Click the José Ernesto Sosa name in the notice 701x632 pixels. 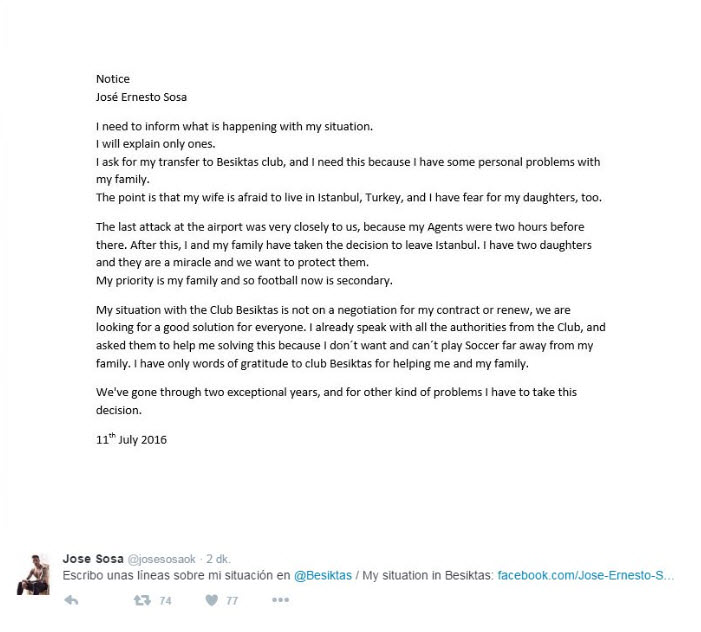click(141, 97)
